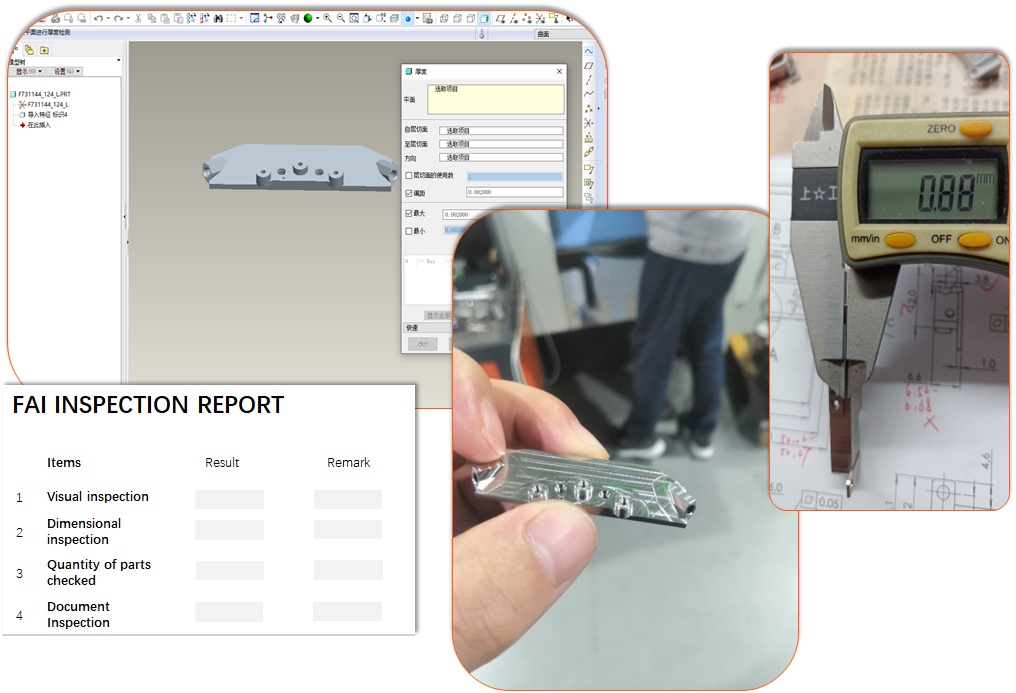Click the Regenerate model icon
The height and width of the screenshot is (693, 1016).
pos(192,18)
